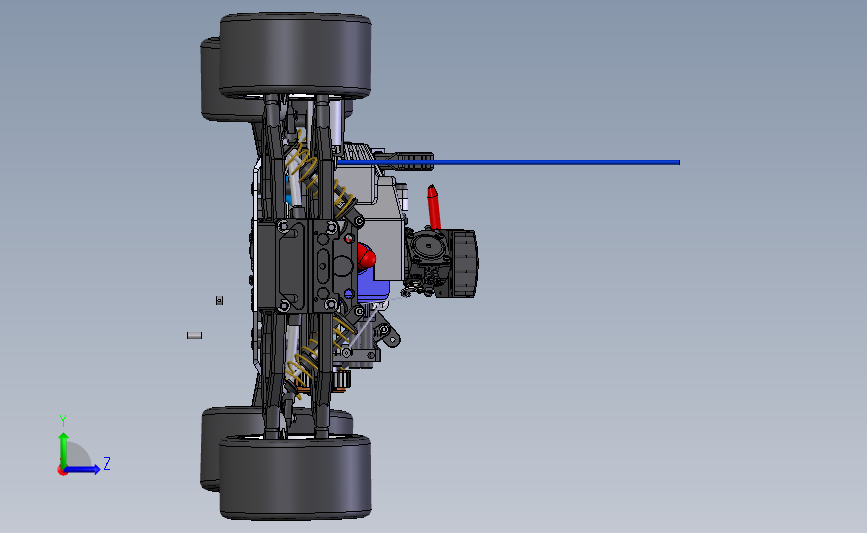
Task: Select the red pointed pin above carburetor
Action: click(434, 207)
